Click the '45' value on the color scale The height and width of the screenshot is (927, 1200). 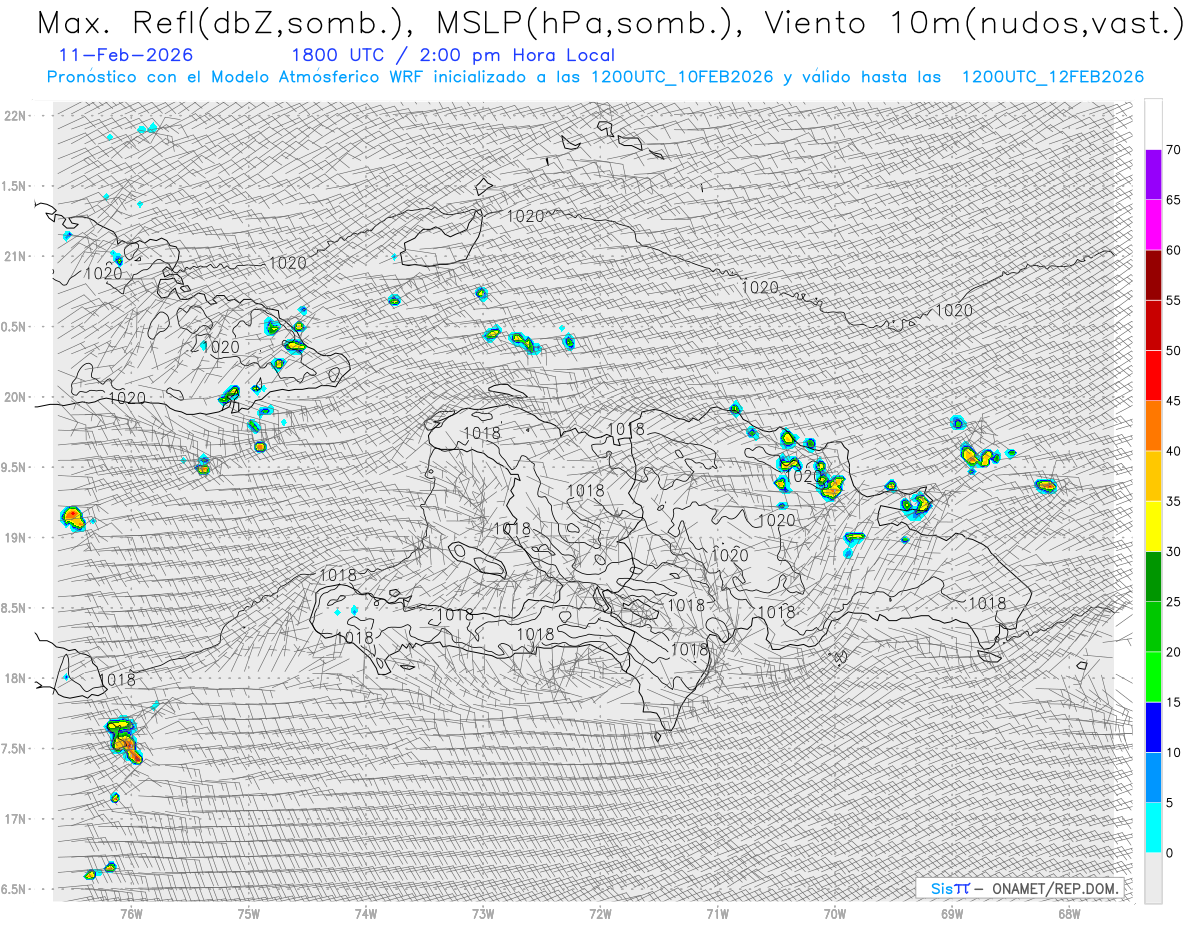[x=1173, y=401]
